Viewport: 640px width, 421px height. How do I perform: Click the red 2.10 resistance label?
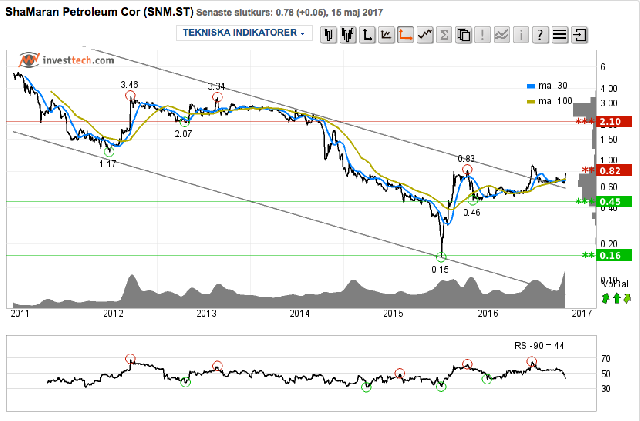pos(614,122)
